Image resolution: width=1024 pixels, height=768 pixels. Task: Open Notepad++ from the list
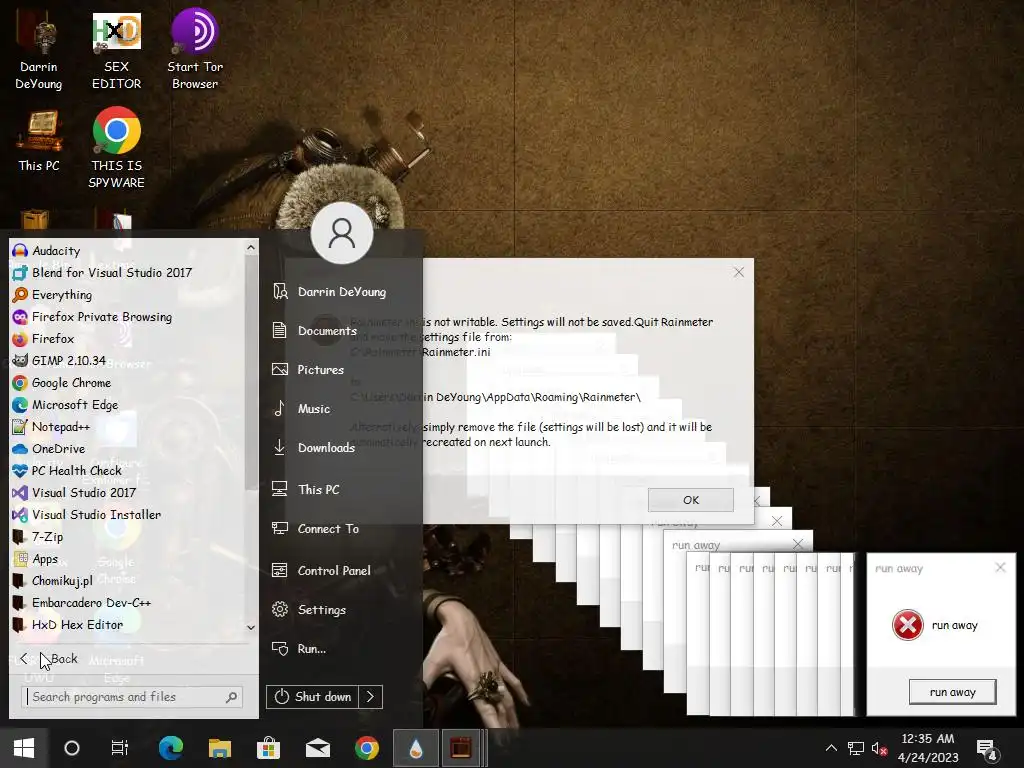pos(128,427)
